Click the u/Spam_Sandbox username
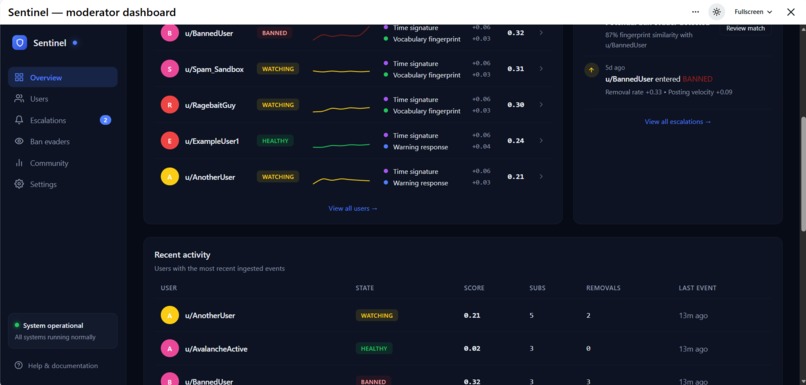This screenshot has height=385, width=806. click(x=214, y=69)
